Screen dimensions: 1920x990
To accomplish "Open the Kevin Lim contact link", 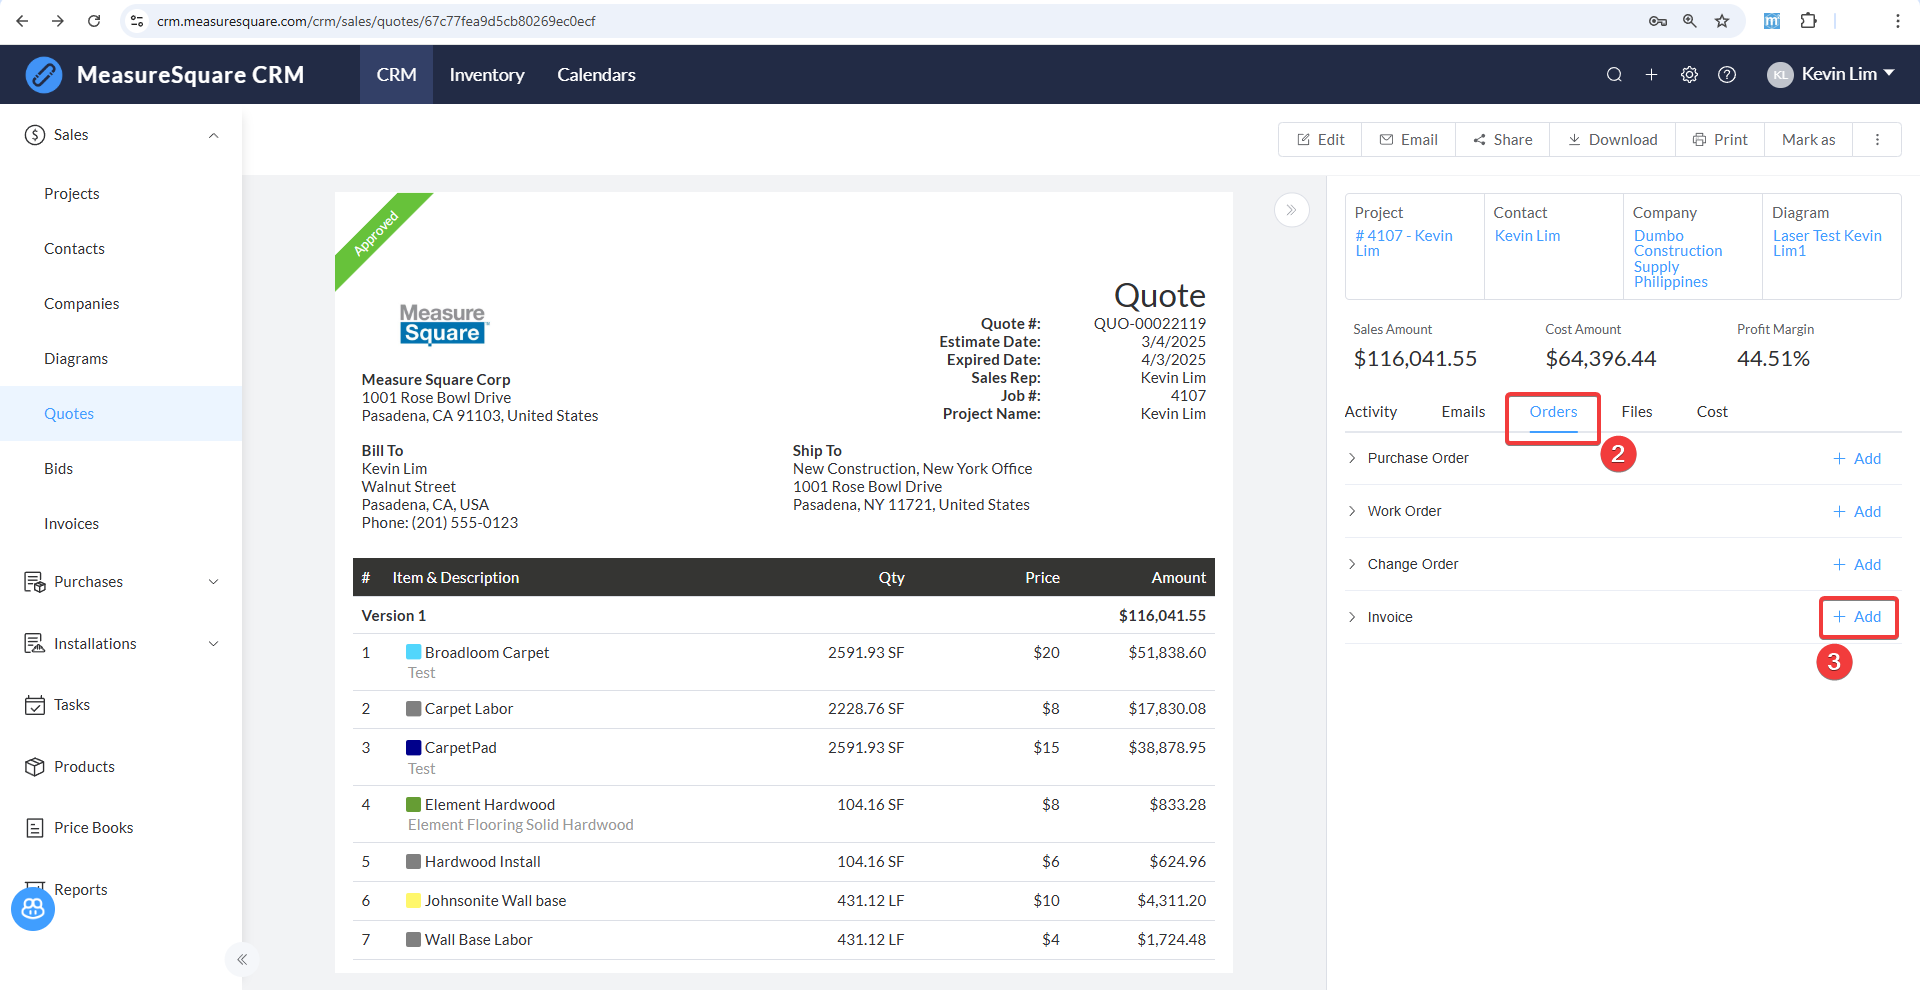I will tap(1527, 236).
